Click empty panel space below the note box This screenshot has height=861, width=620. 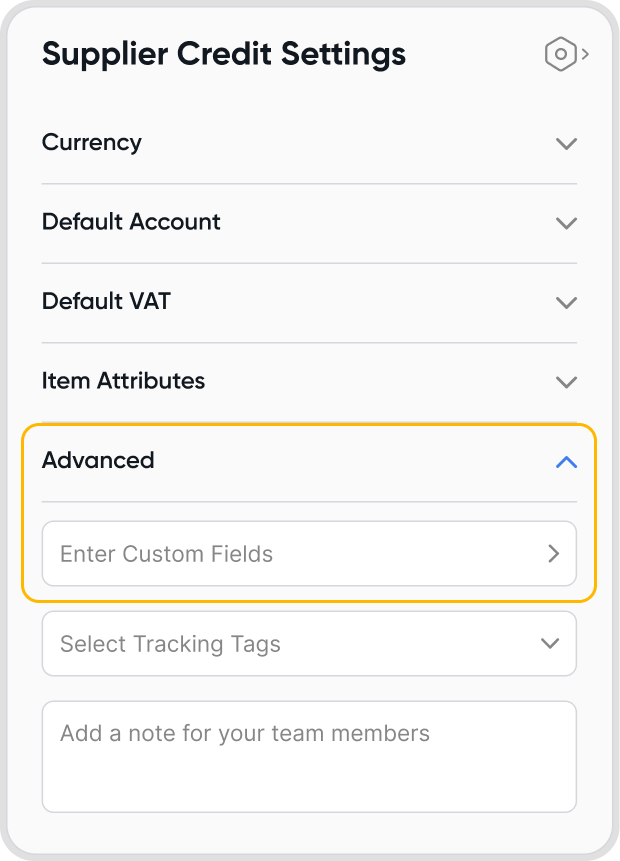pyautogui.click(x=310, y=830)
